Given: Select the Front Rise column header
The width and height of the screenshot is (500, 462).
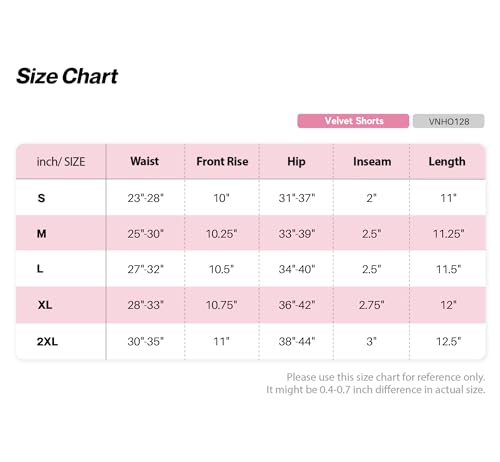Looking at the screenshot, I should click(222, 161).
